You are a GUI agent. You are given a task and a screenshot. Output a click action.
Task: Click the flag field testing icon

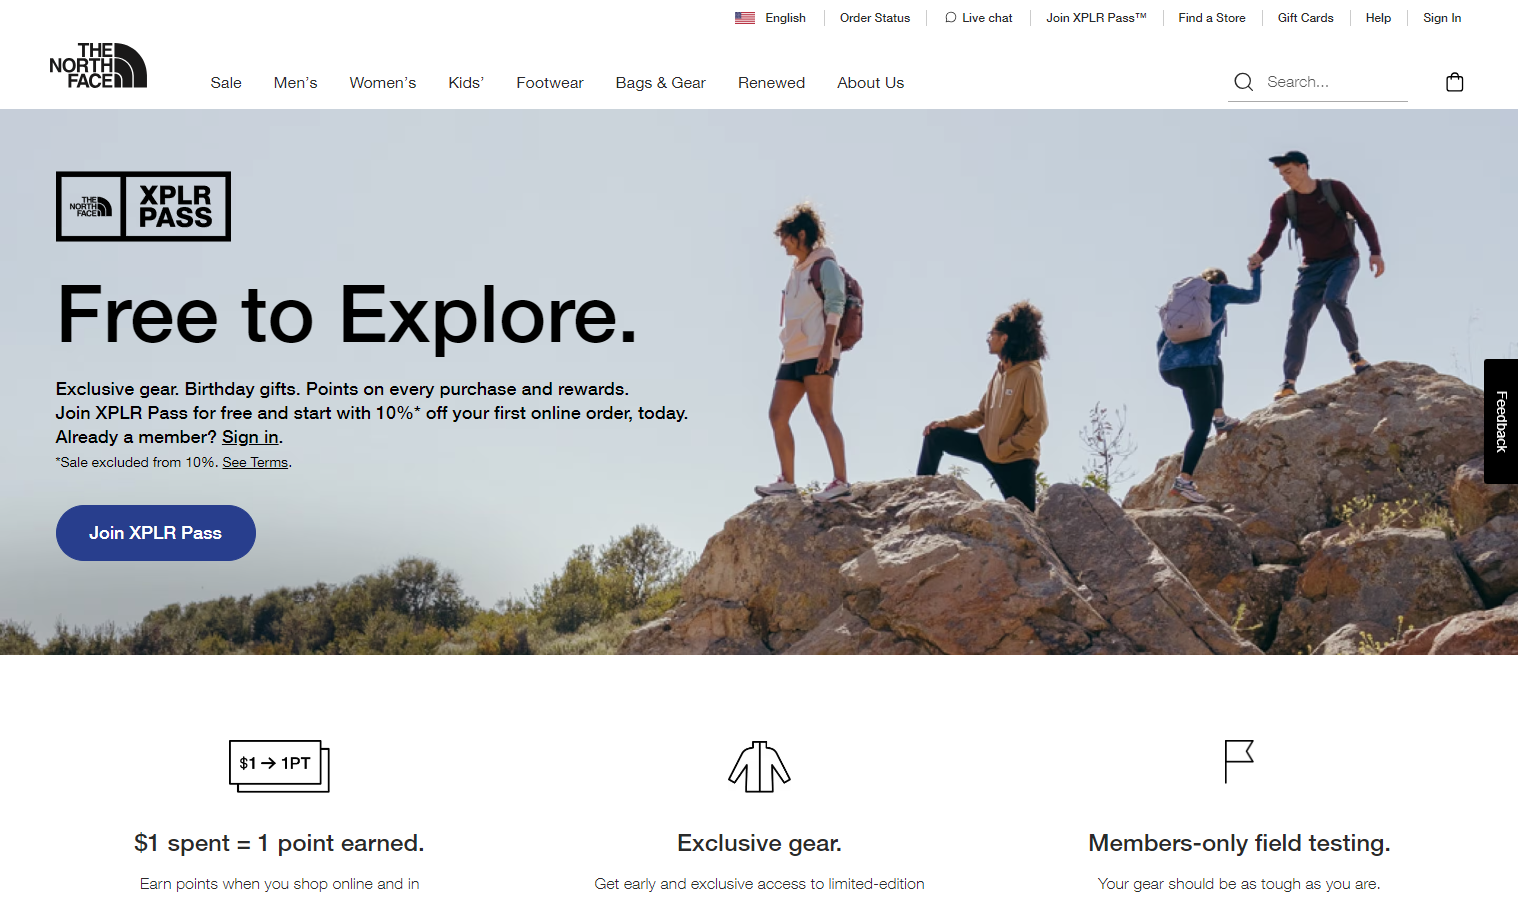pos(1239,762)
